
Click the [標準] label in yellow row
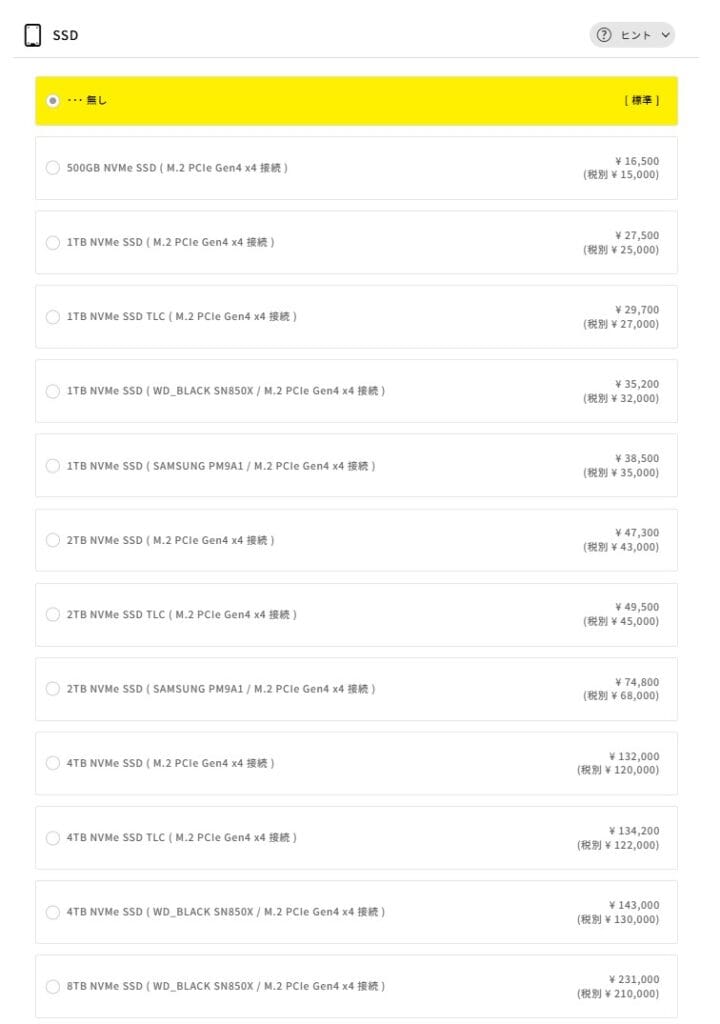tap(641, 101)
